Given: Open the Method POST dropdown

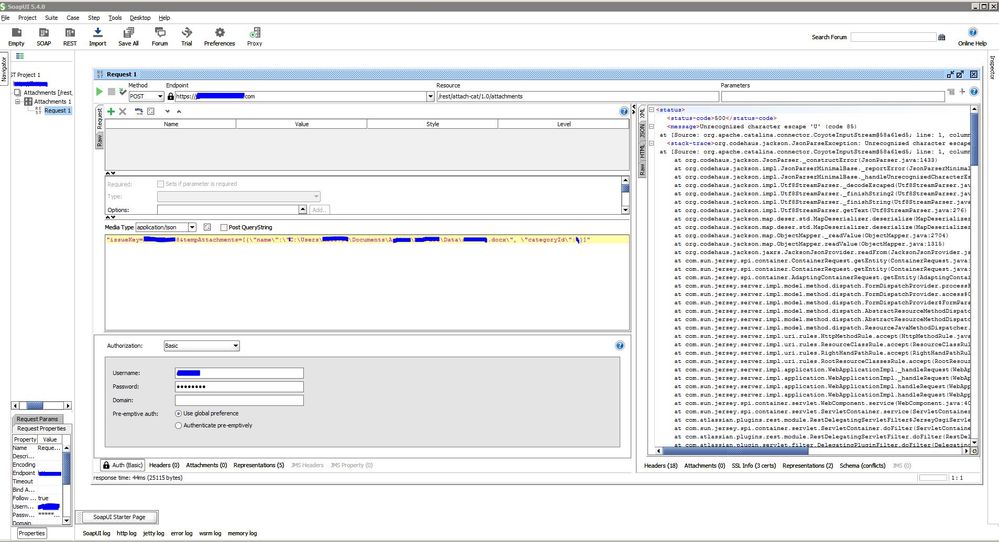Looking at the screenshot, I should (x=146, y=96).
